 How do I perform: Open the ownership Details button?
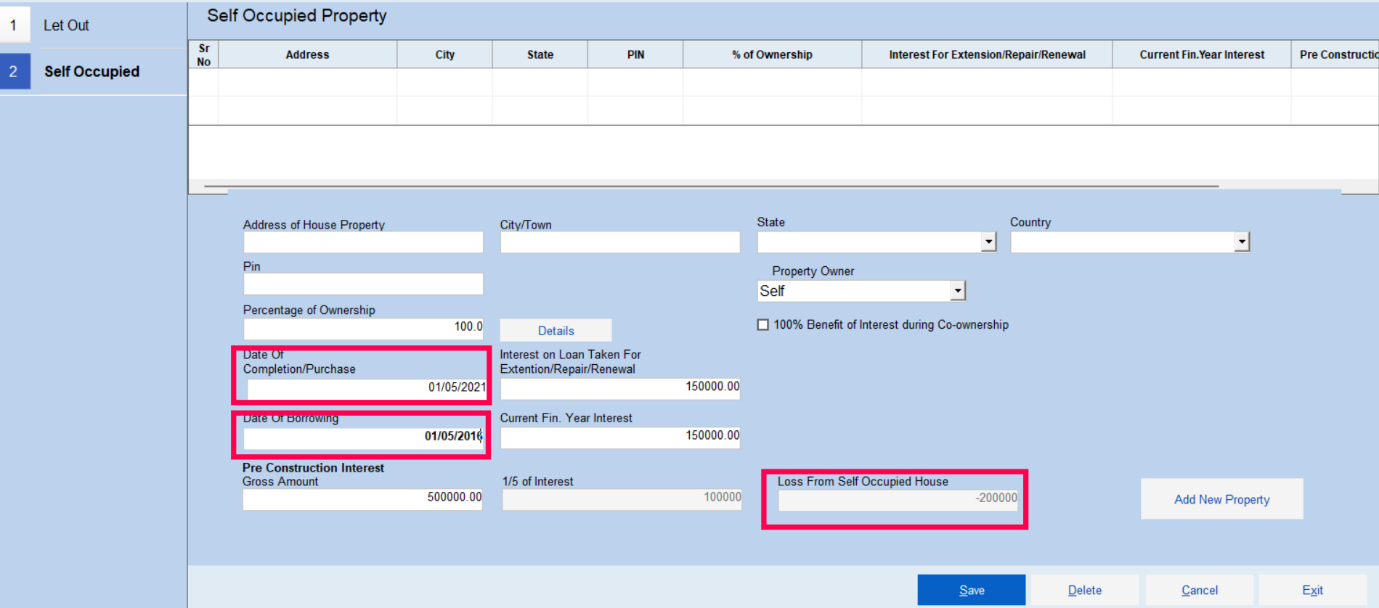[x=556, y=331]
